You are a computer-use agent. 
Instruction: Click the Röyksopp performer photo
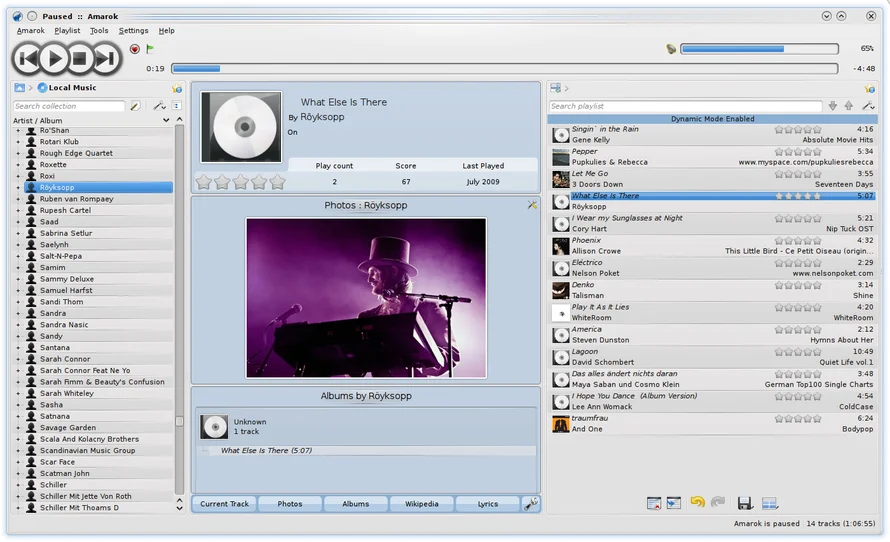[366, 298]
